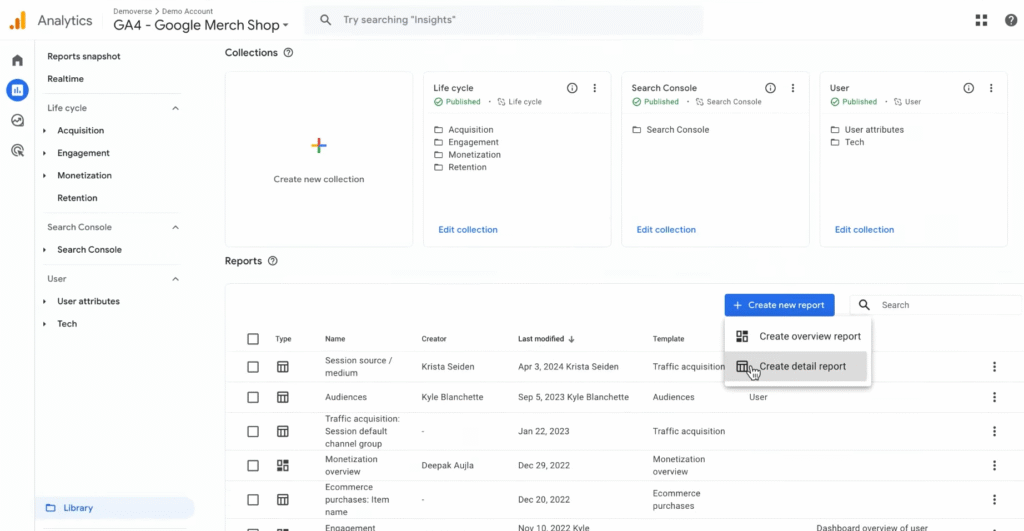Sort the table by Name column header
This screenshot has width=1024, height=531.
coord(335,339)
